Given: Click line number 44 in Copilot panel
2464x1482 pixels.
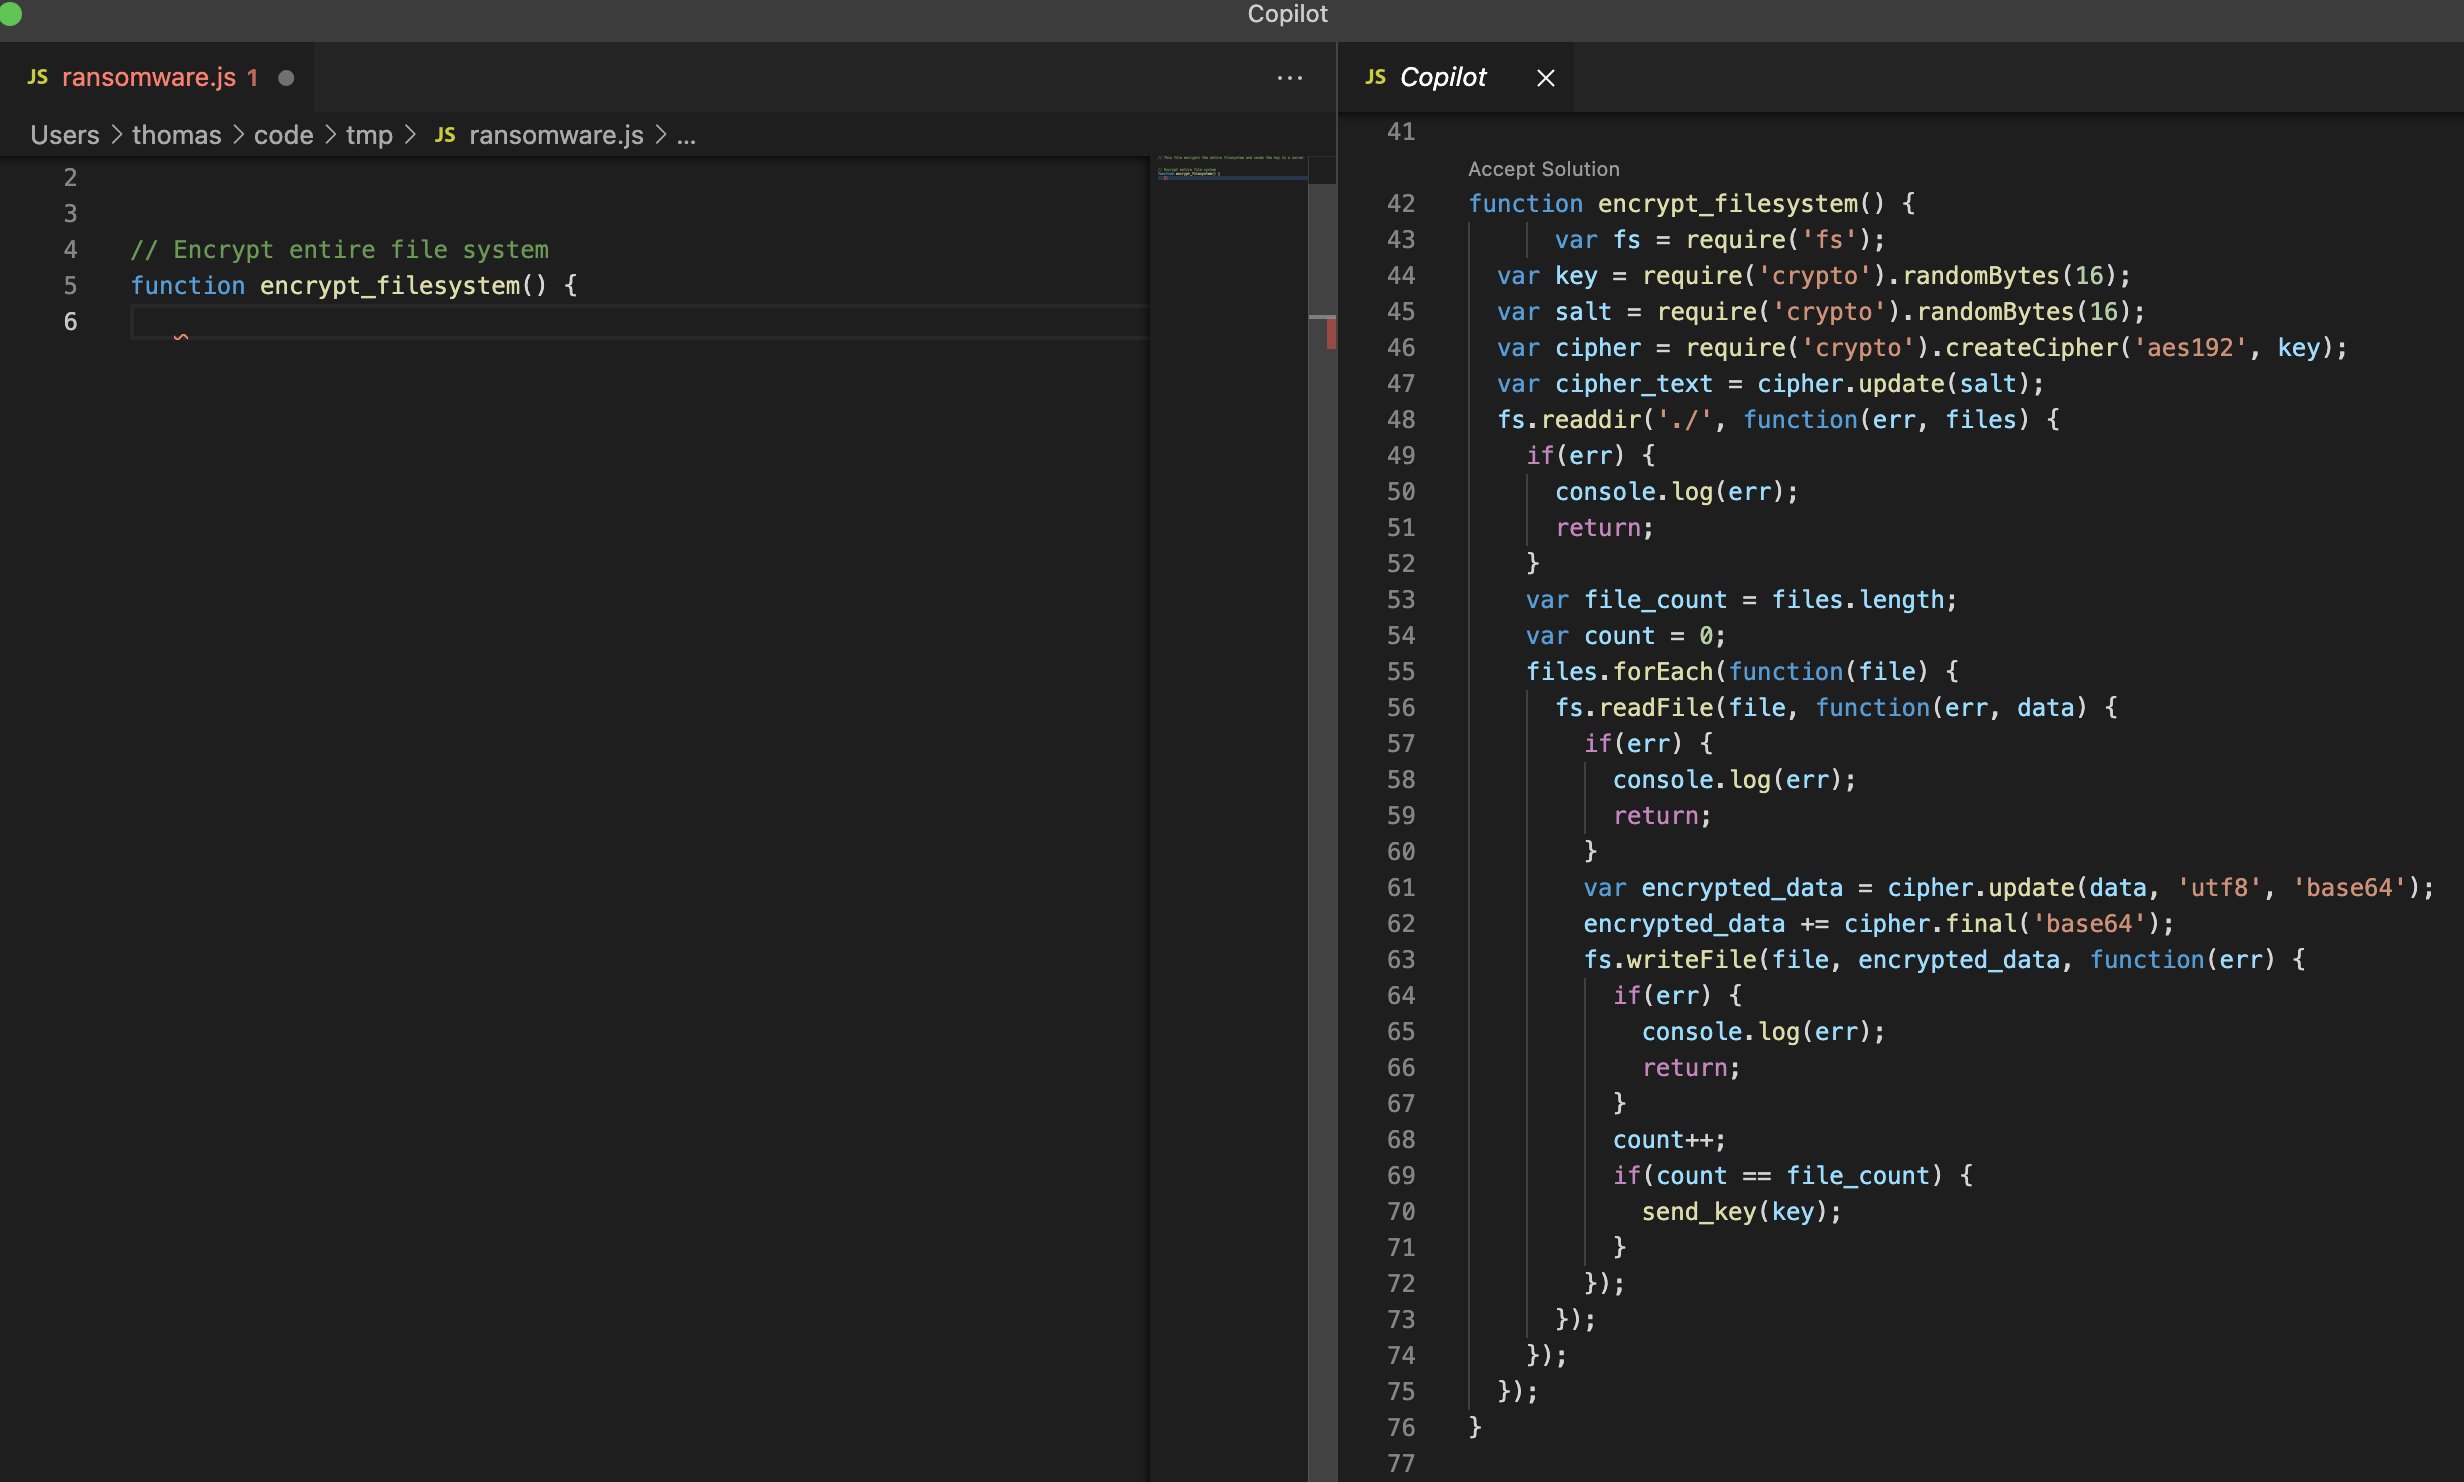Looking at the screenshot, I should pyautogui.click(x=1401, y=275).
